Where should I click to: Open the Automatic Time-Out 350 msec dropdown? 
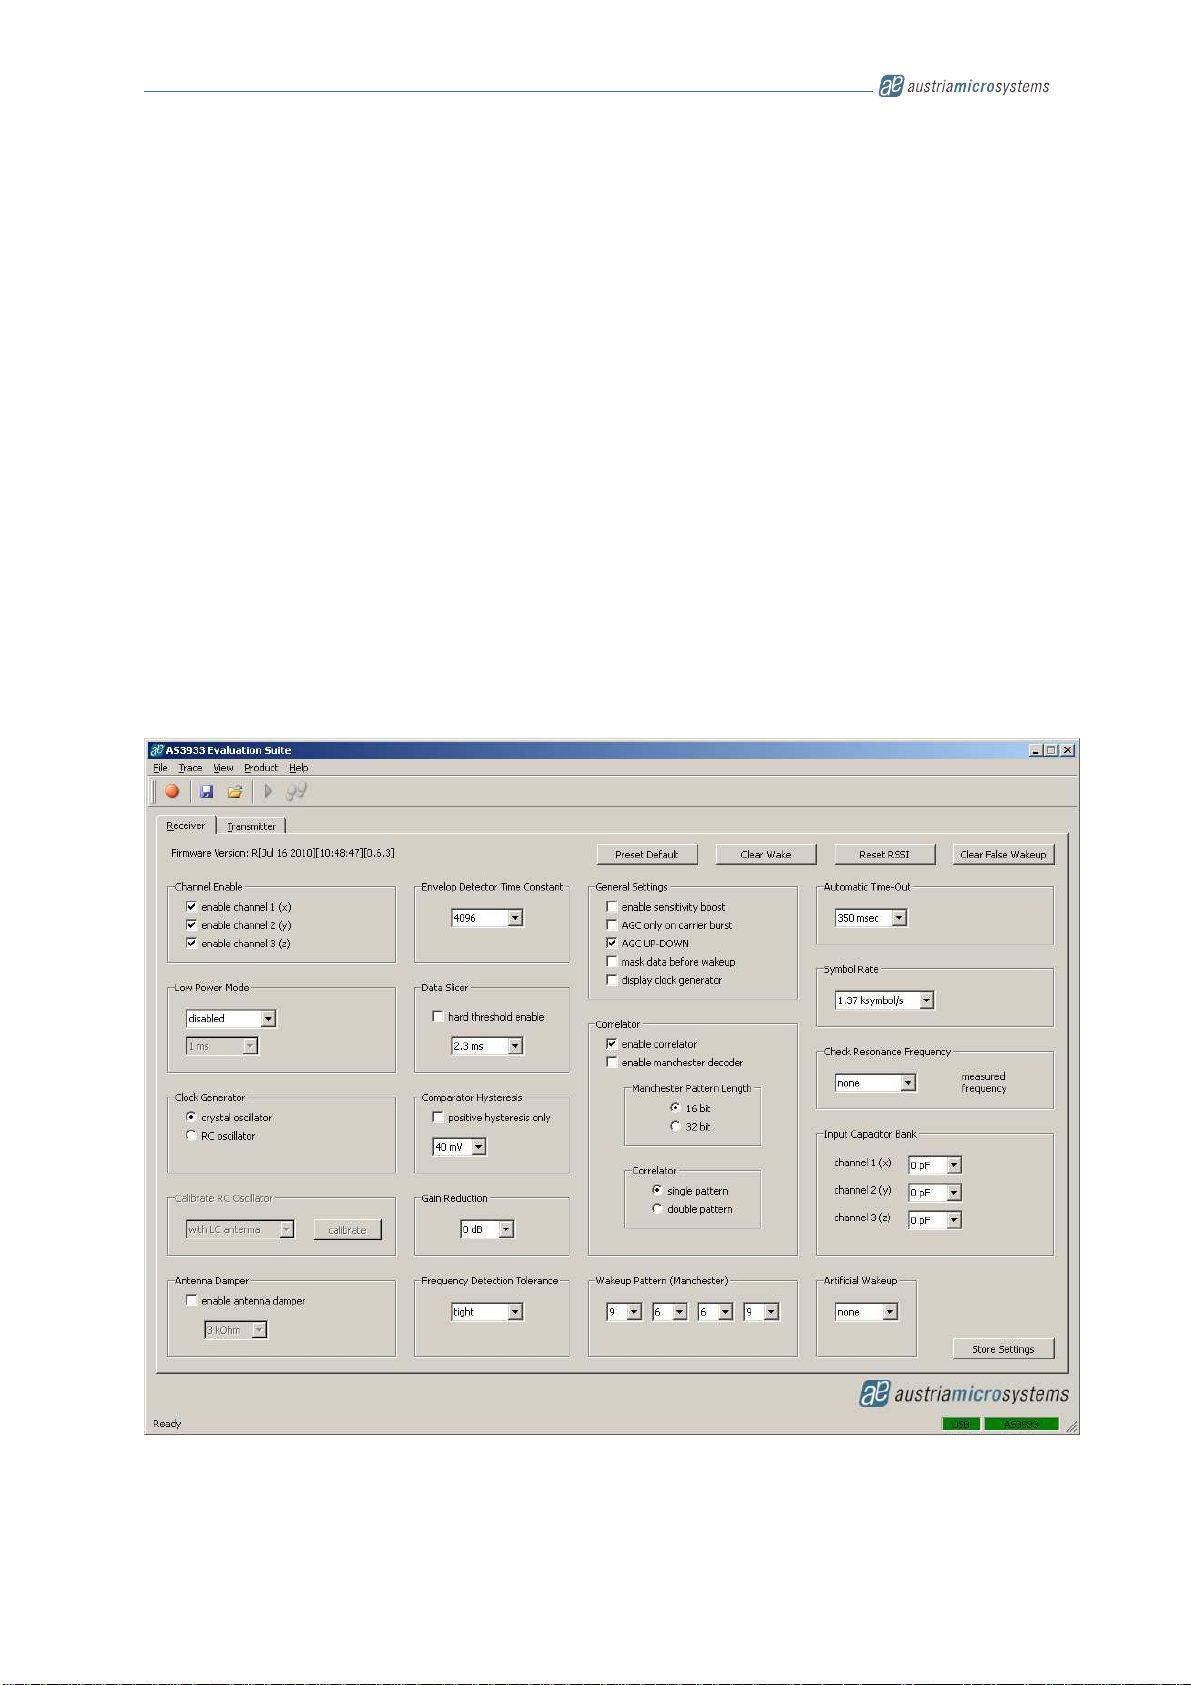click(x=871, y=918)
